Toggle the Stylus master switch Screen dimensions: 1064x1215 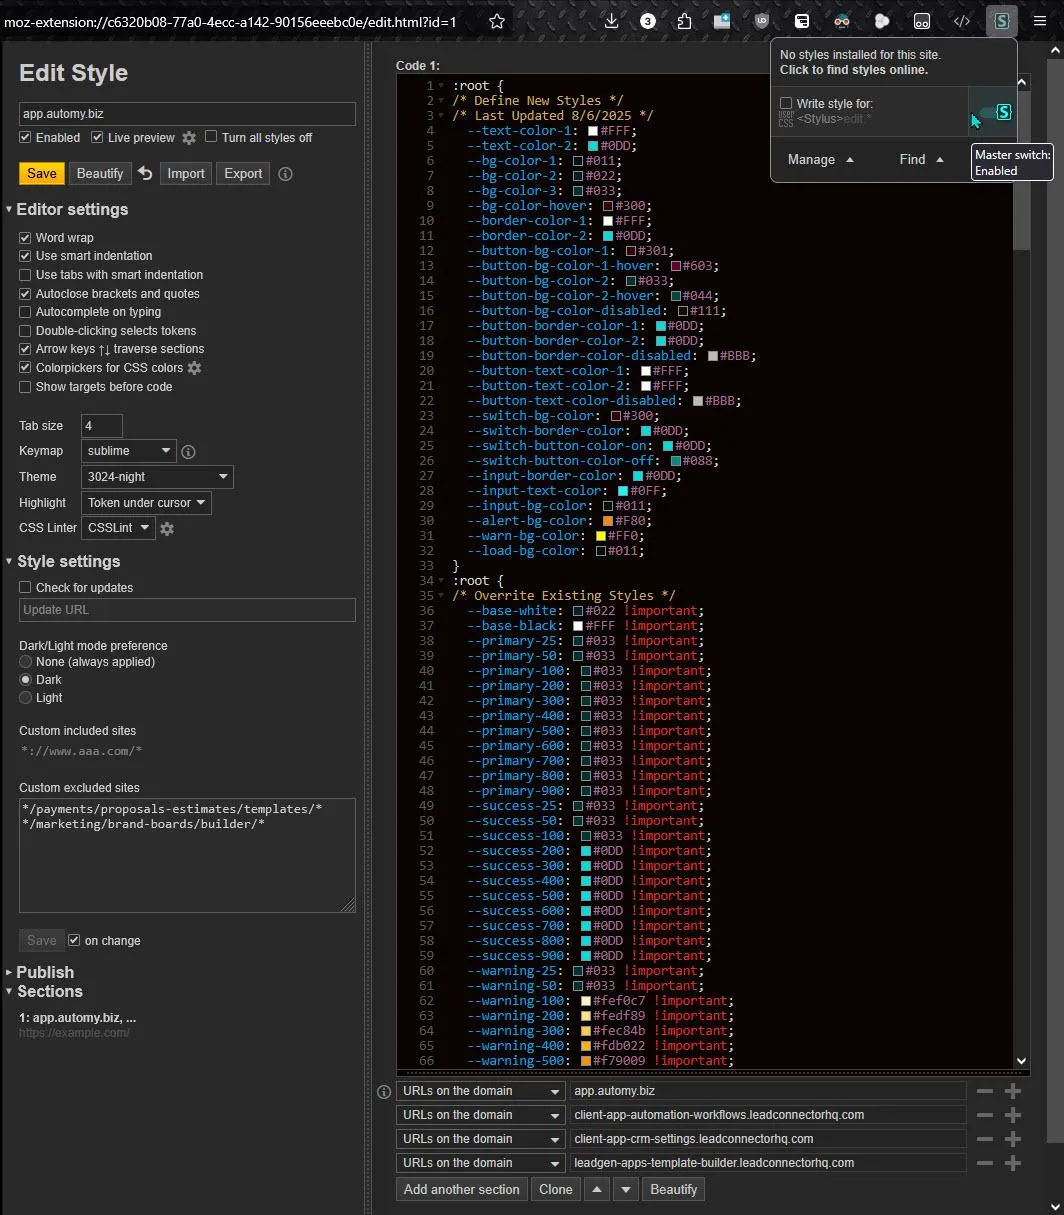[x=994, y=112]
